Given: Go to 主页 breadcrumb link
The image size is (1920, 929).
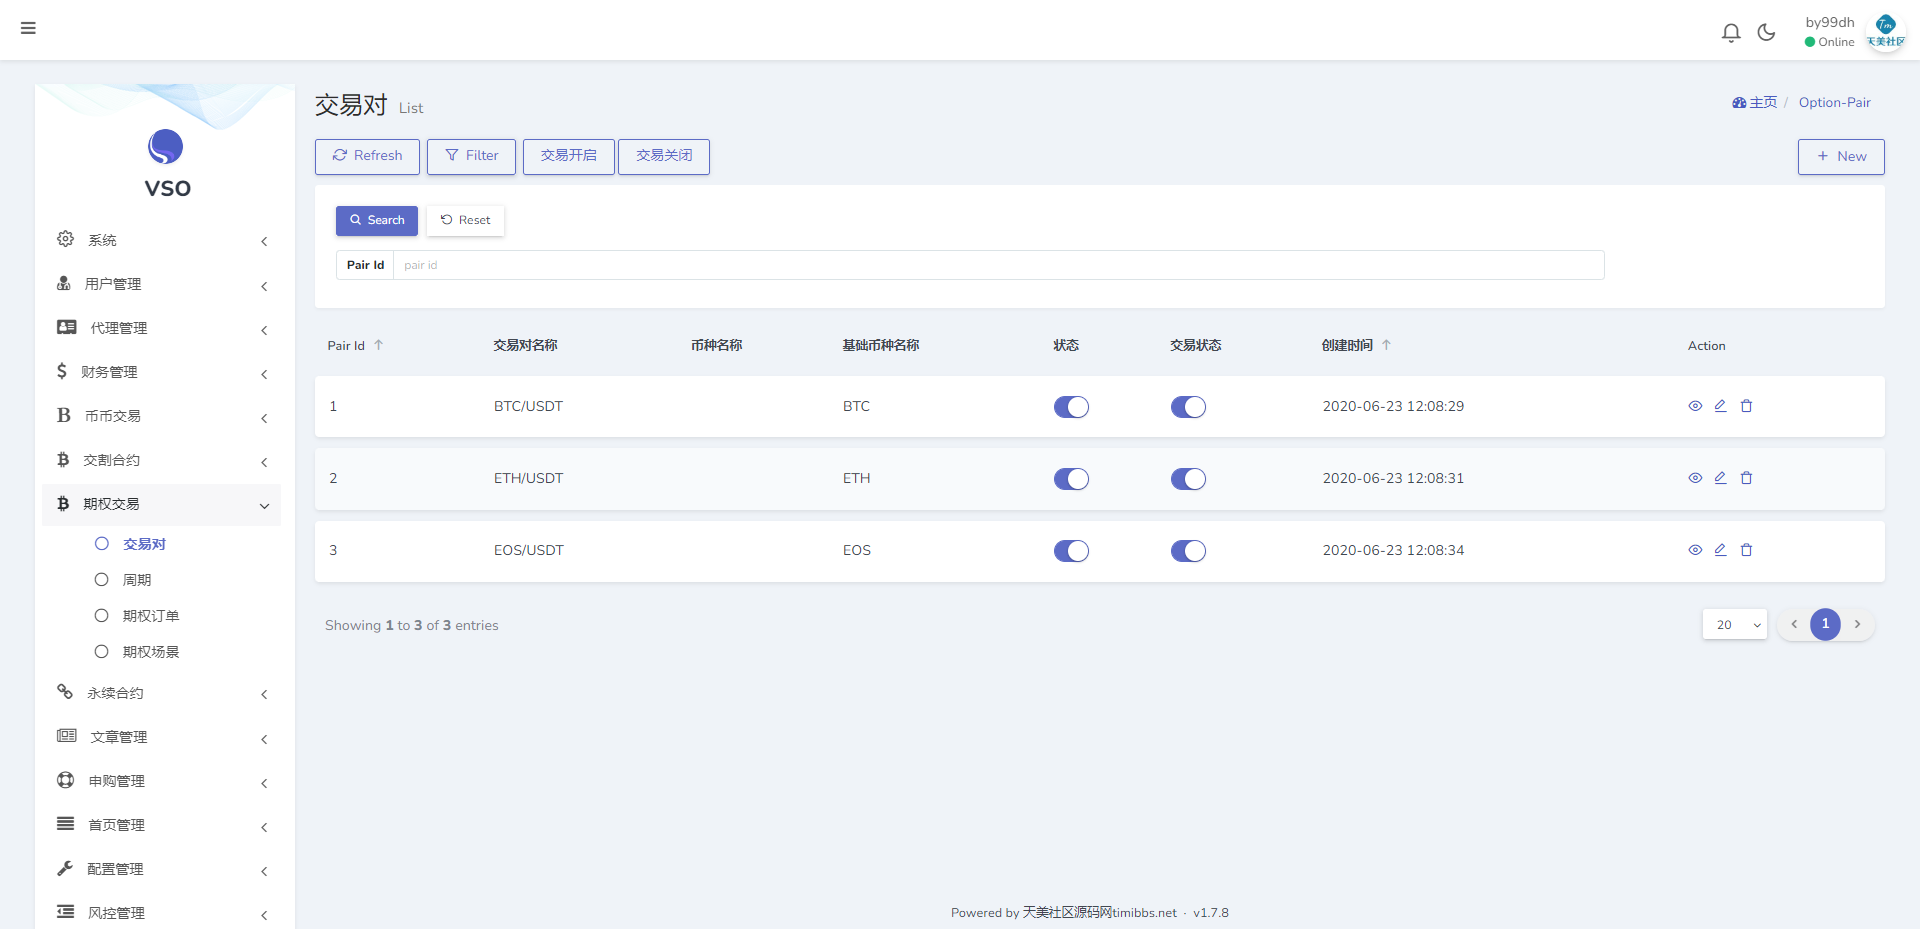Looking at the screenshot, I should [x=1755, y=102].
